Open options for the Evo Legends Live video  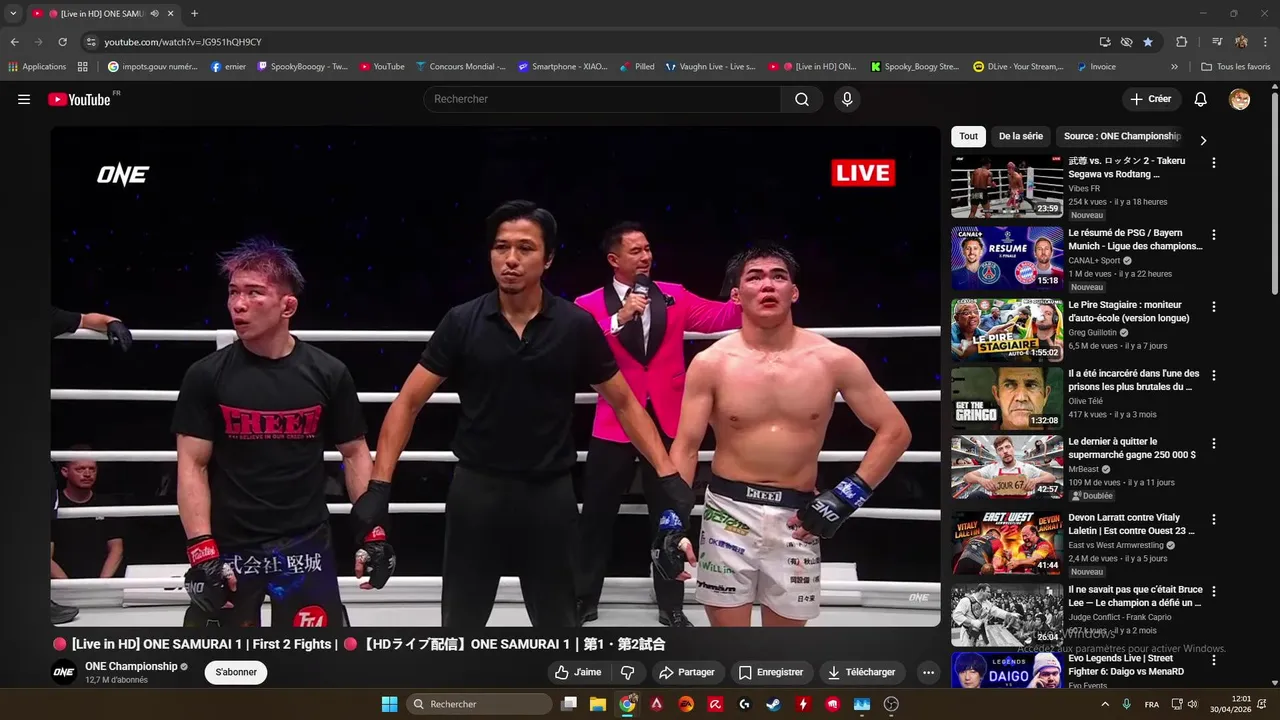coord(1214,660)
